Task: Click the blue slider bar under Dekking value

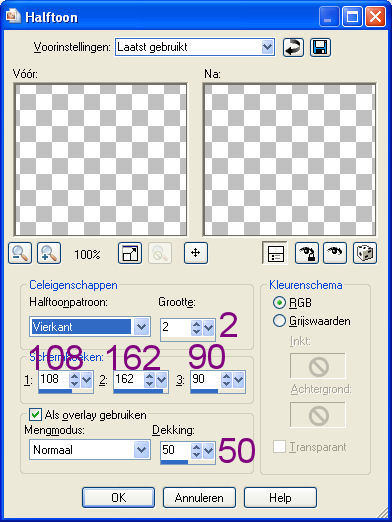Action: pyautogui.click(x=174, y=462)
